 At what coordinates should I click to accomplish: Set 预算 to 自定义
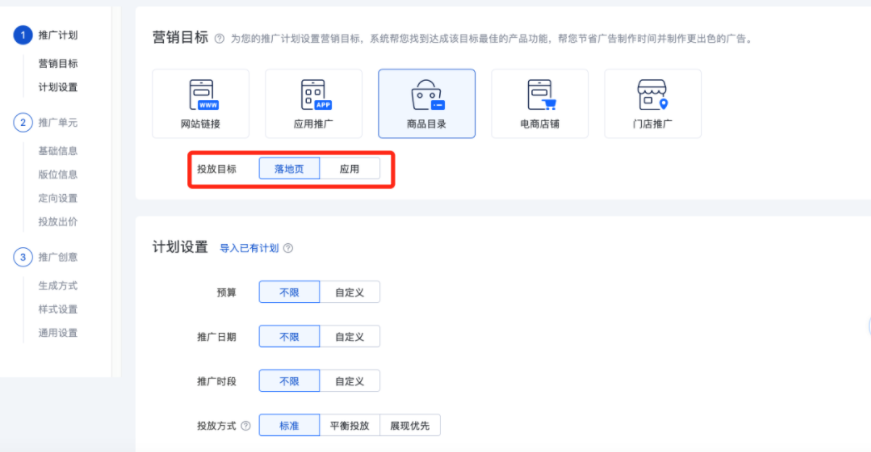click(x=349, y=292)
